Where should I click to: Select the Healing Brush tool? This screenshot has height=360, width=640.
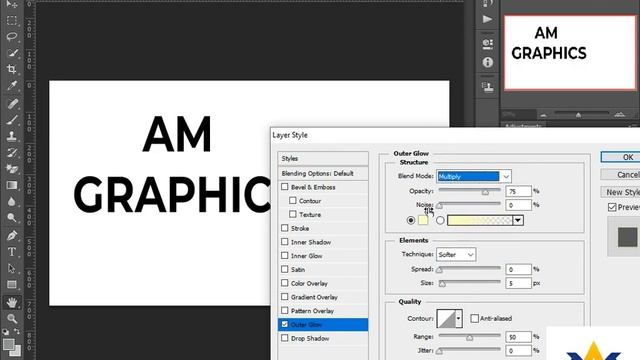[x=11, y=104]
